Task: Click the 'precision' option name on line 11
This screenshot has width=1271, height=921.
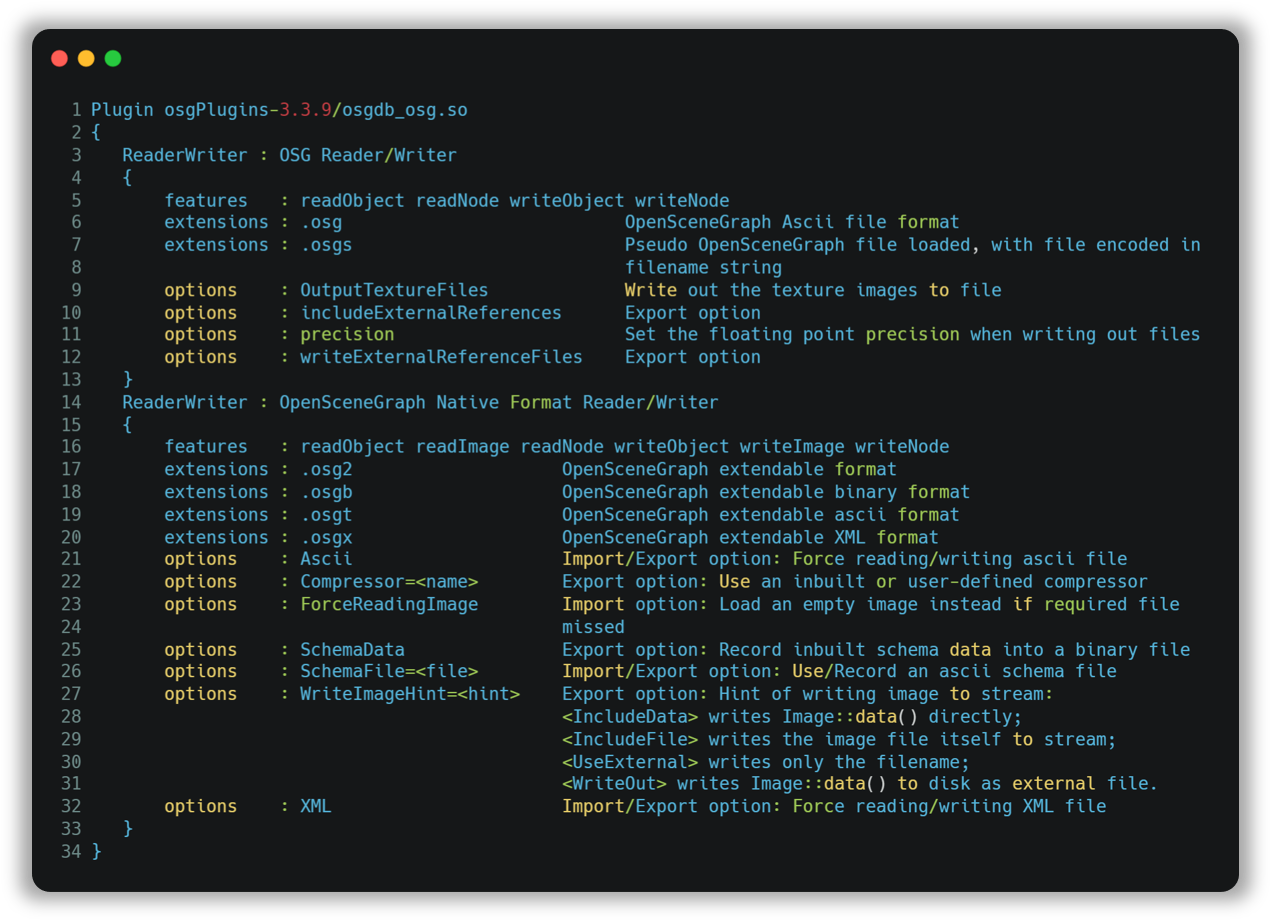Action: click(x=347, y=334)
